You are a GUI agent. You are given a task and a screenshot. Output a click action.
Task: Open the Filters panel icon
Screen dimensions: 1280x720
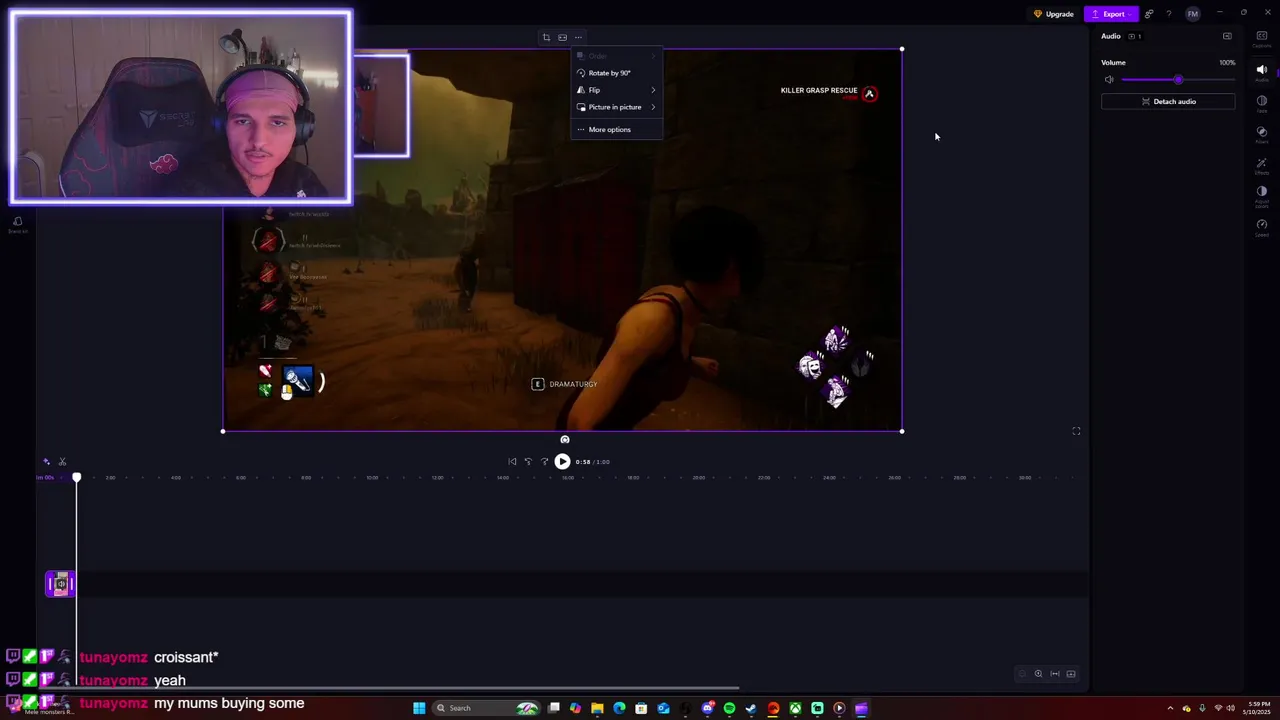[1261, 134]
